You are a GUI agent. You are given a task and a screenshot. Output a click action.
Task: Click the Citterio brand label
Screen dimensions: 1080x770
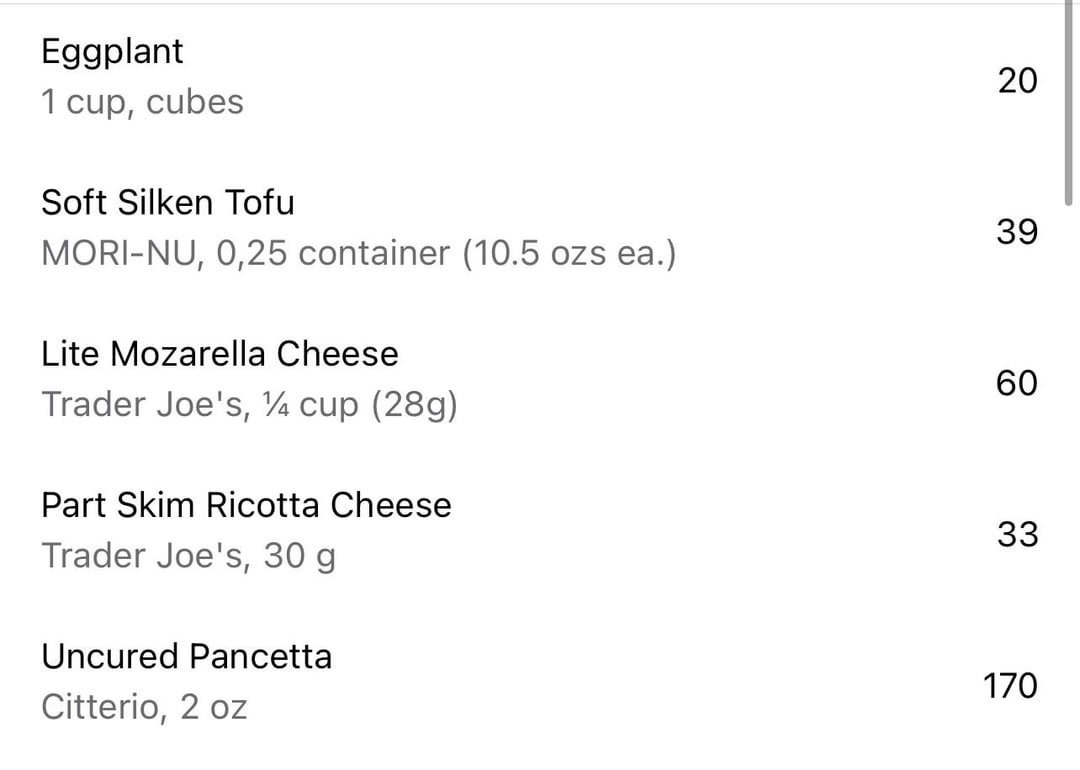coord(101,708)
